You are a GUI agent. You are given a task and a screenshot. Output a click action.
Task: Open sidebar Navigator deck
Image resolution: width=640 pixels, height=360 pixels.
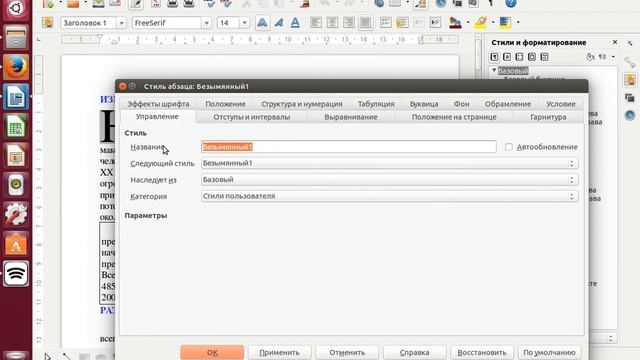(x=630, y=116)
